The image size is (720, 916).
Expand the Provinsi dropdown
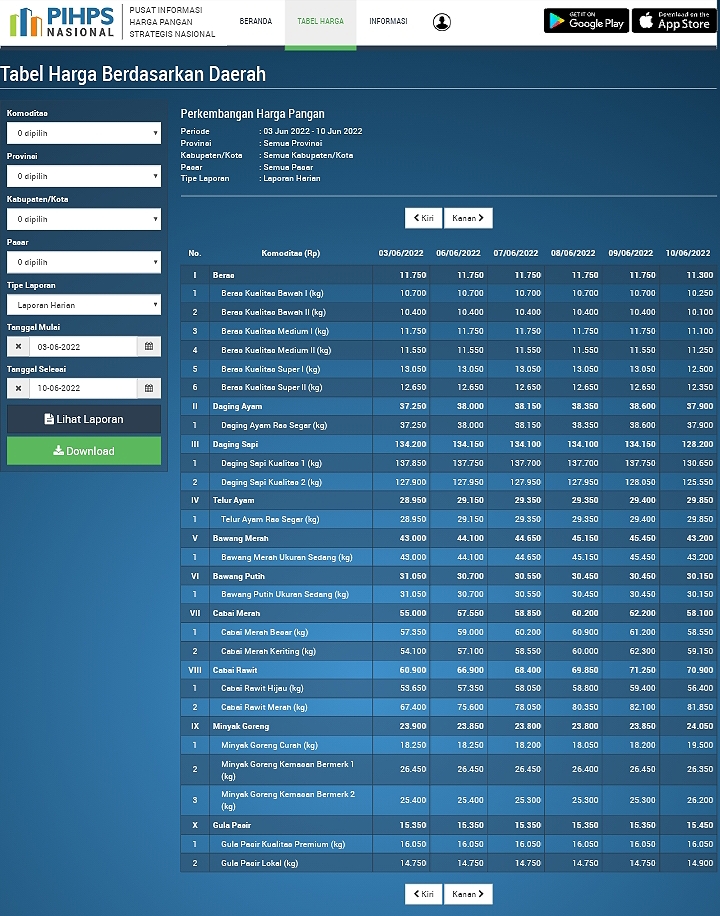(84, 176)
